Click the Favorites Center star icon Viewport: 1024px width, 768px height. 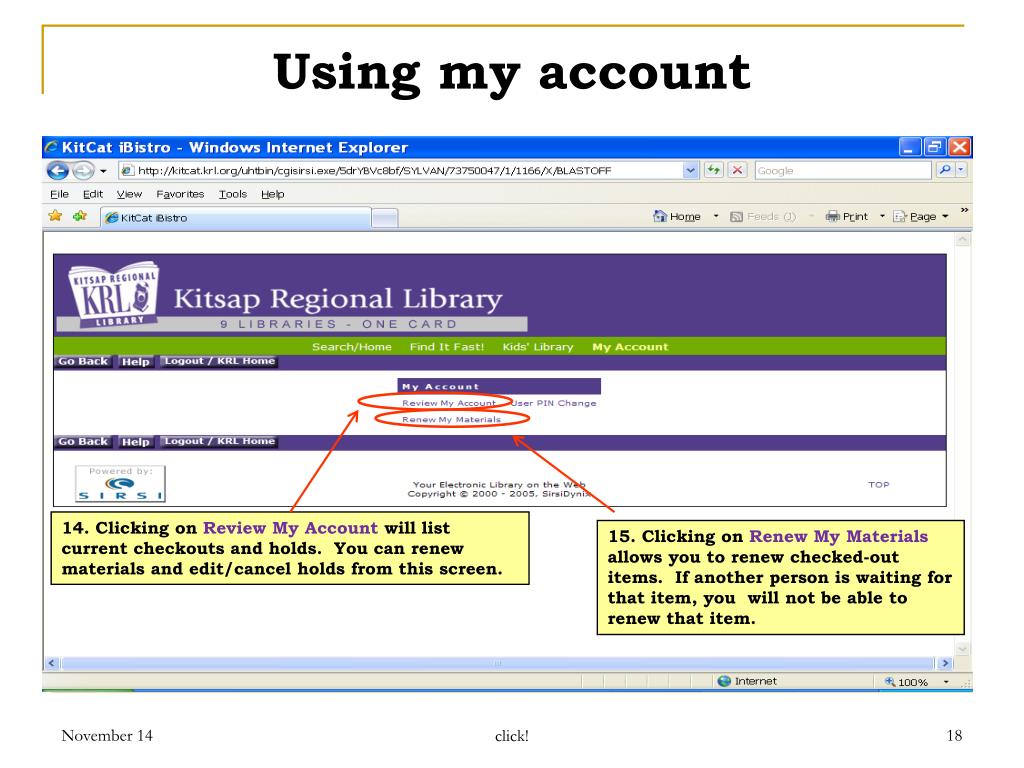(x=56, y=216)
